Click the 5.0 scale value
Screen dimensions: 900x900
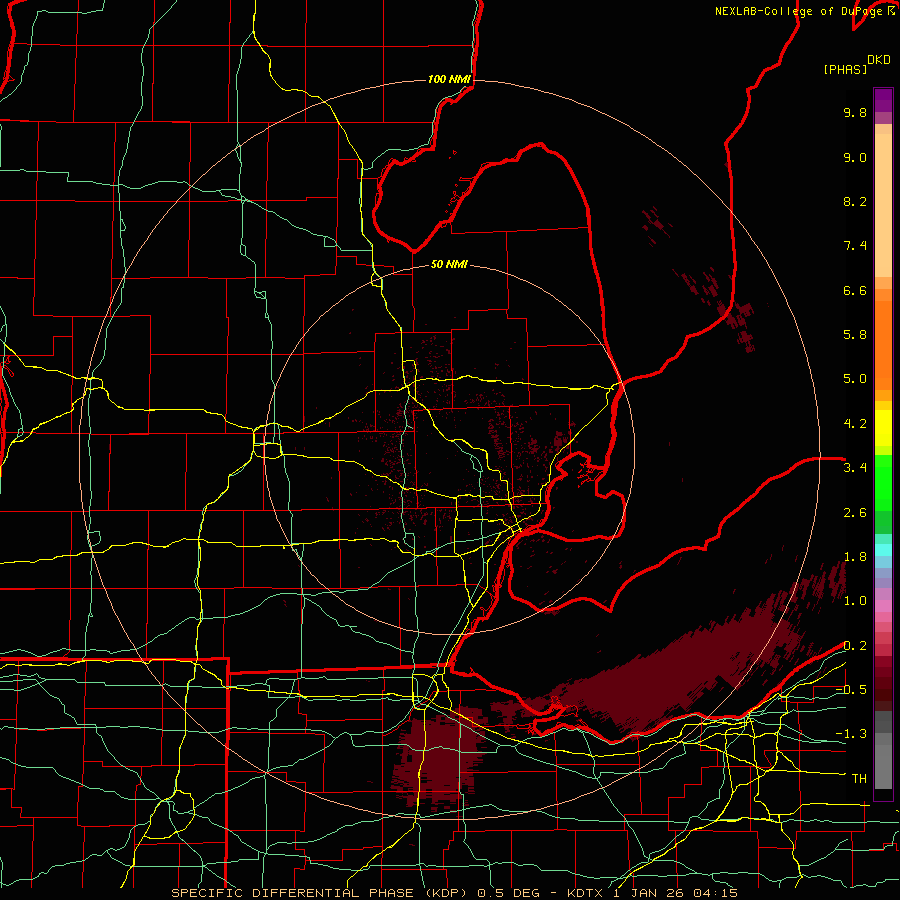tap(855, 379)
